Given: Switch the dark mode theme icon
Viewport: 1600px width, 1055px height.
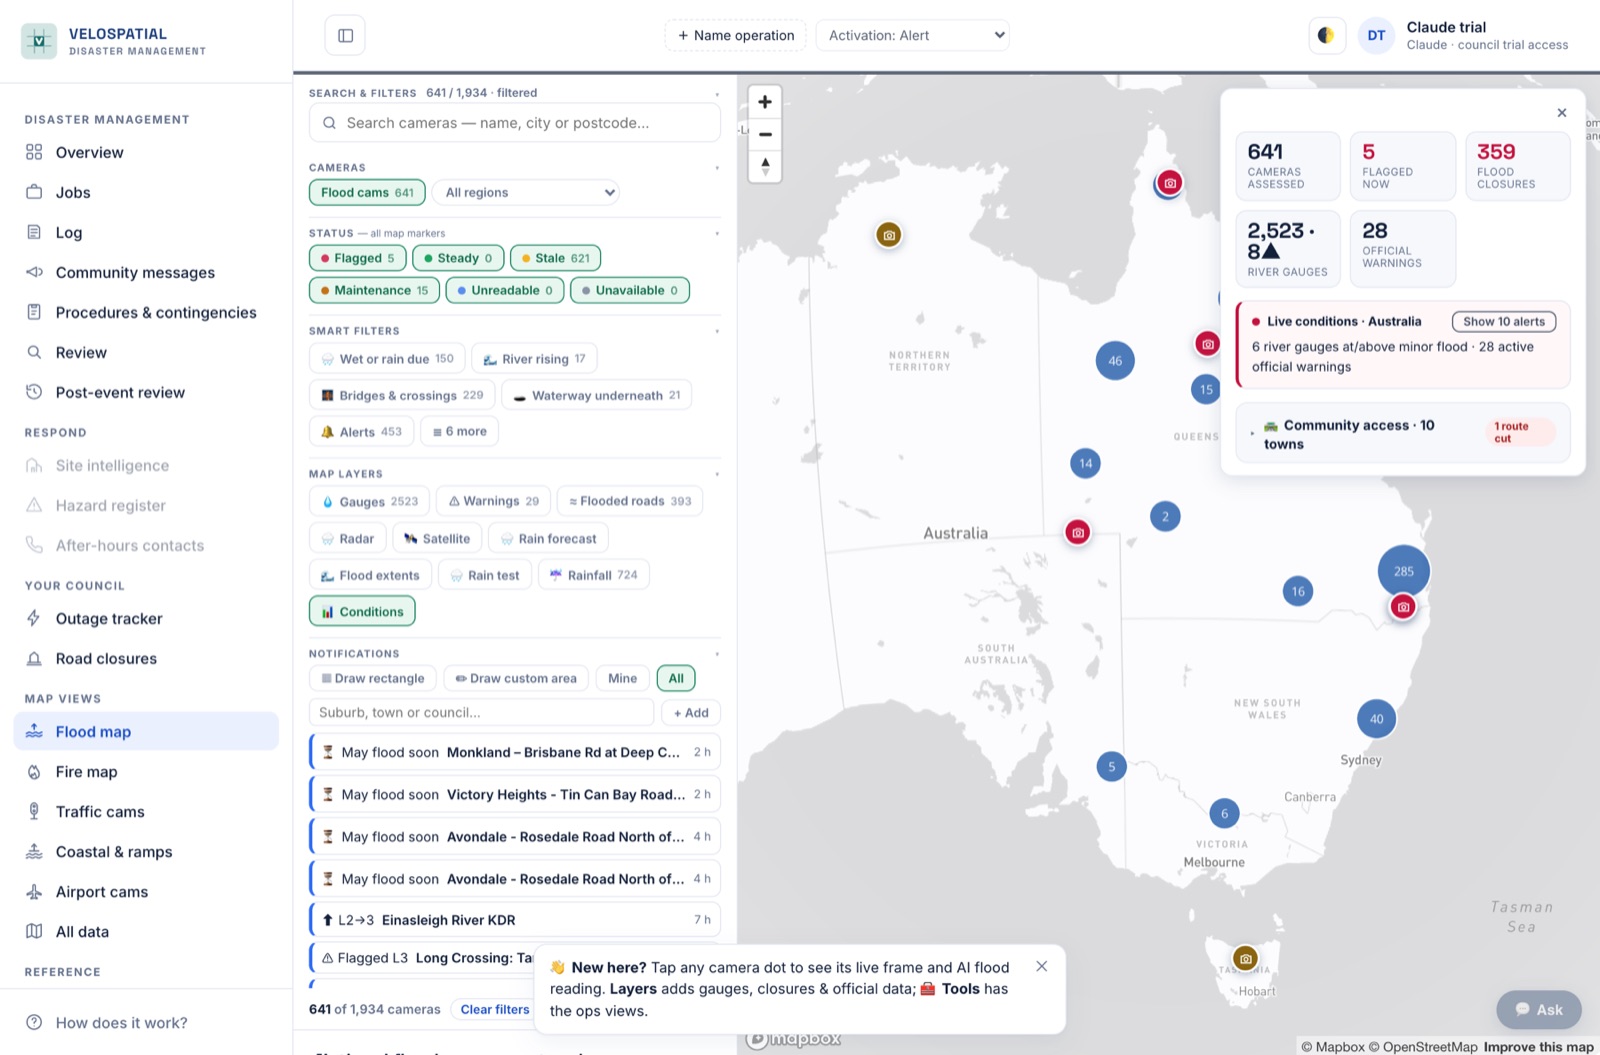Looking at the screenshot, I should (x=1326, y=36).
